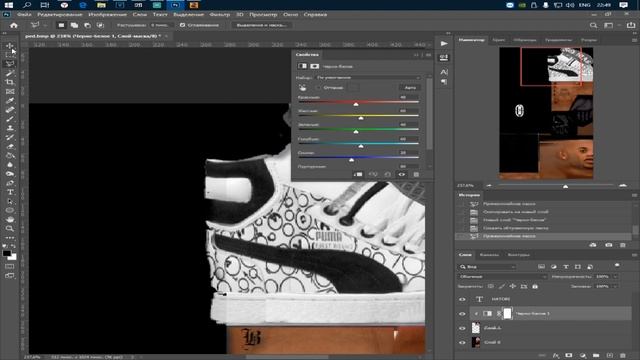Select the Zoom tool in toolbar
The width and height of the screenshot is (640, 360).
coord(10,228)
